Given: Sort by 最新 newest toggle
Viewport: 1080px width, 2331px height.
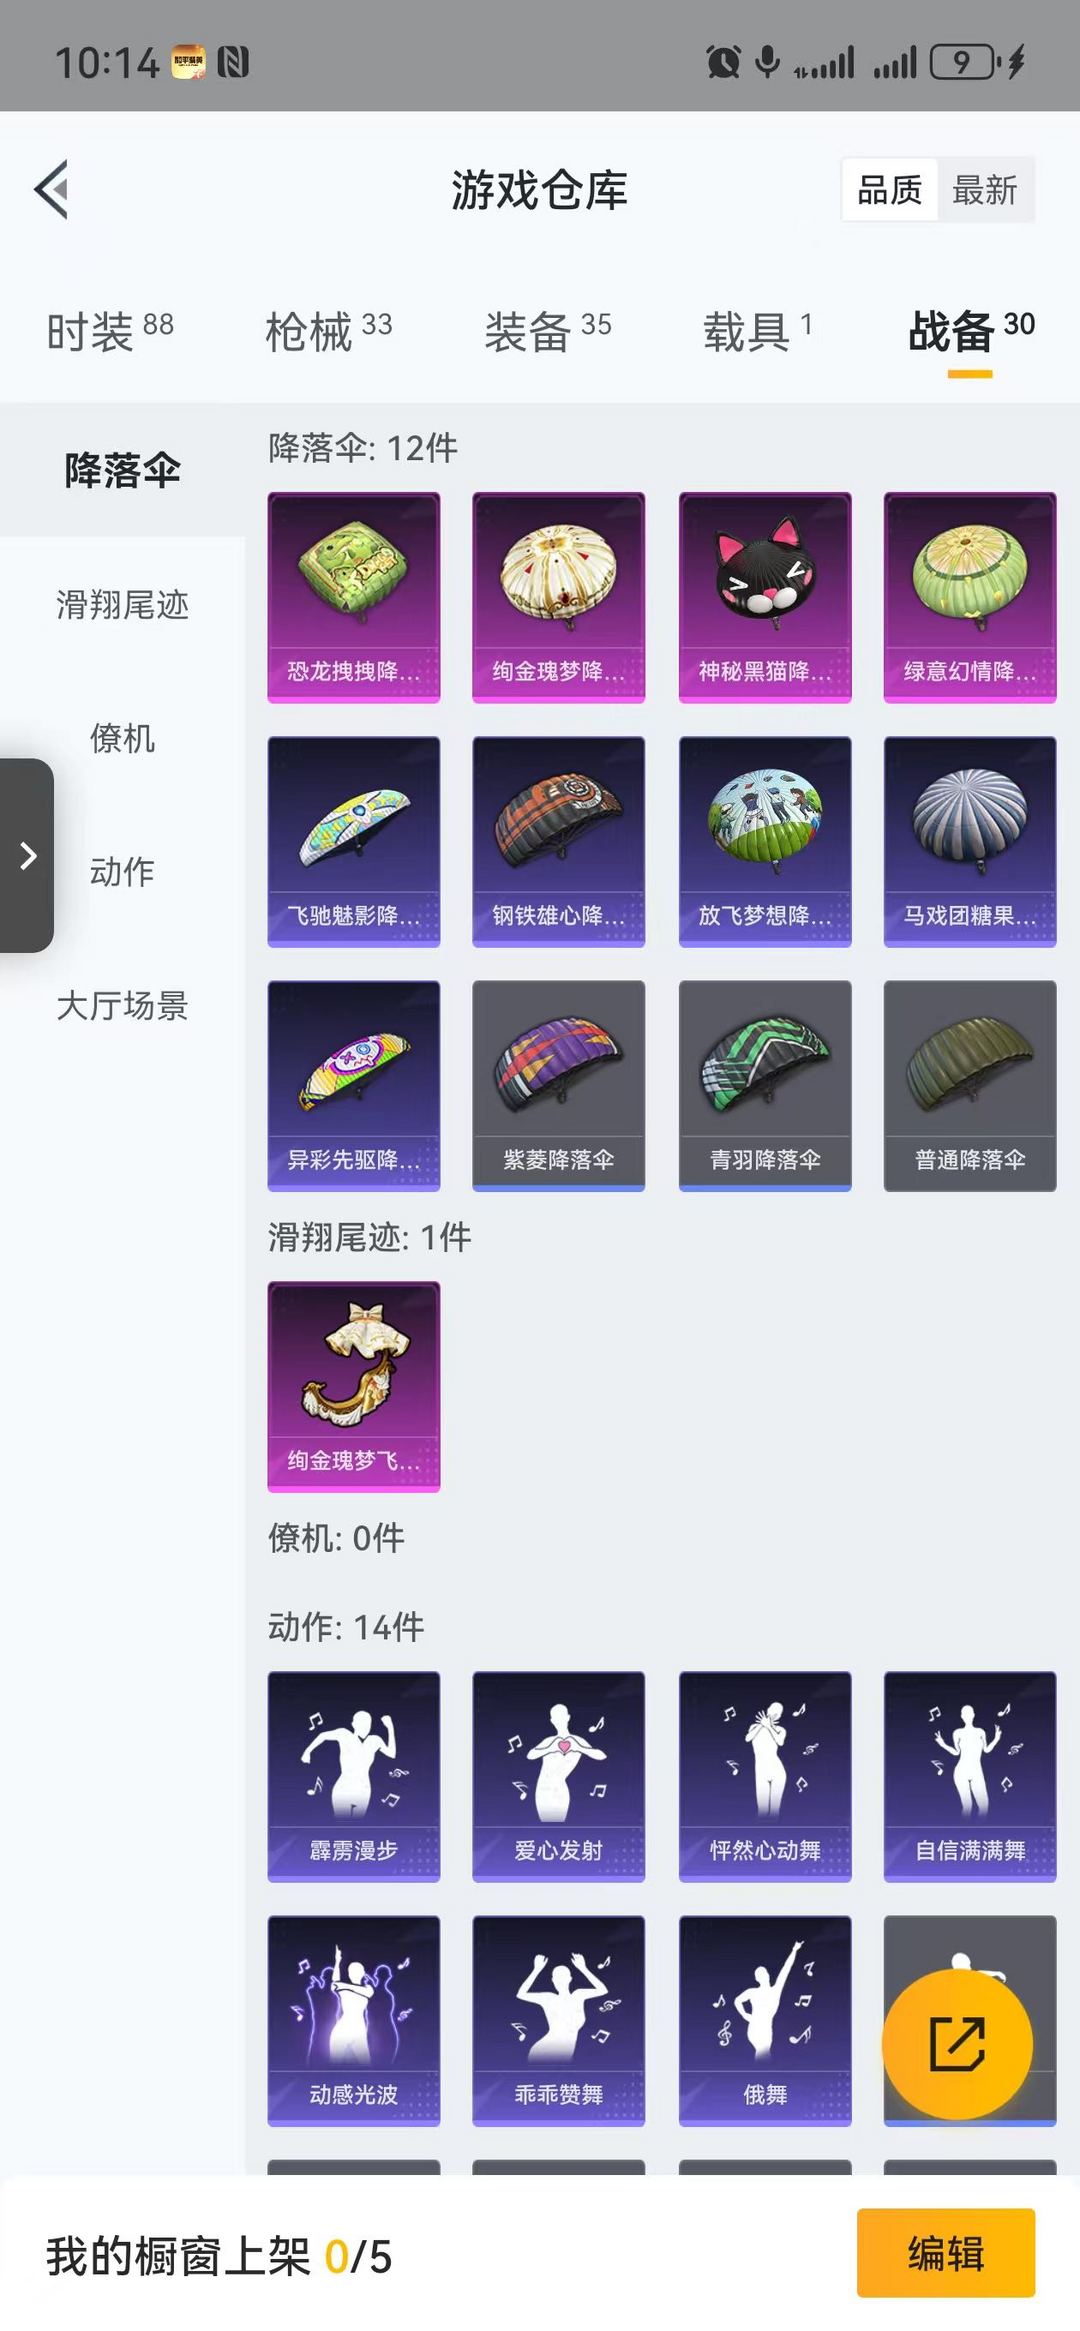Looking at the screenshot, I should (x=985, y=189).
